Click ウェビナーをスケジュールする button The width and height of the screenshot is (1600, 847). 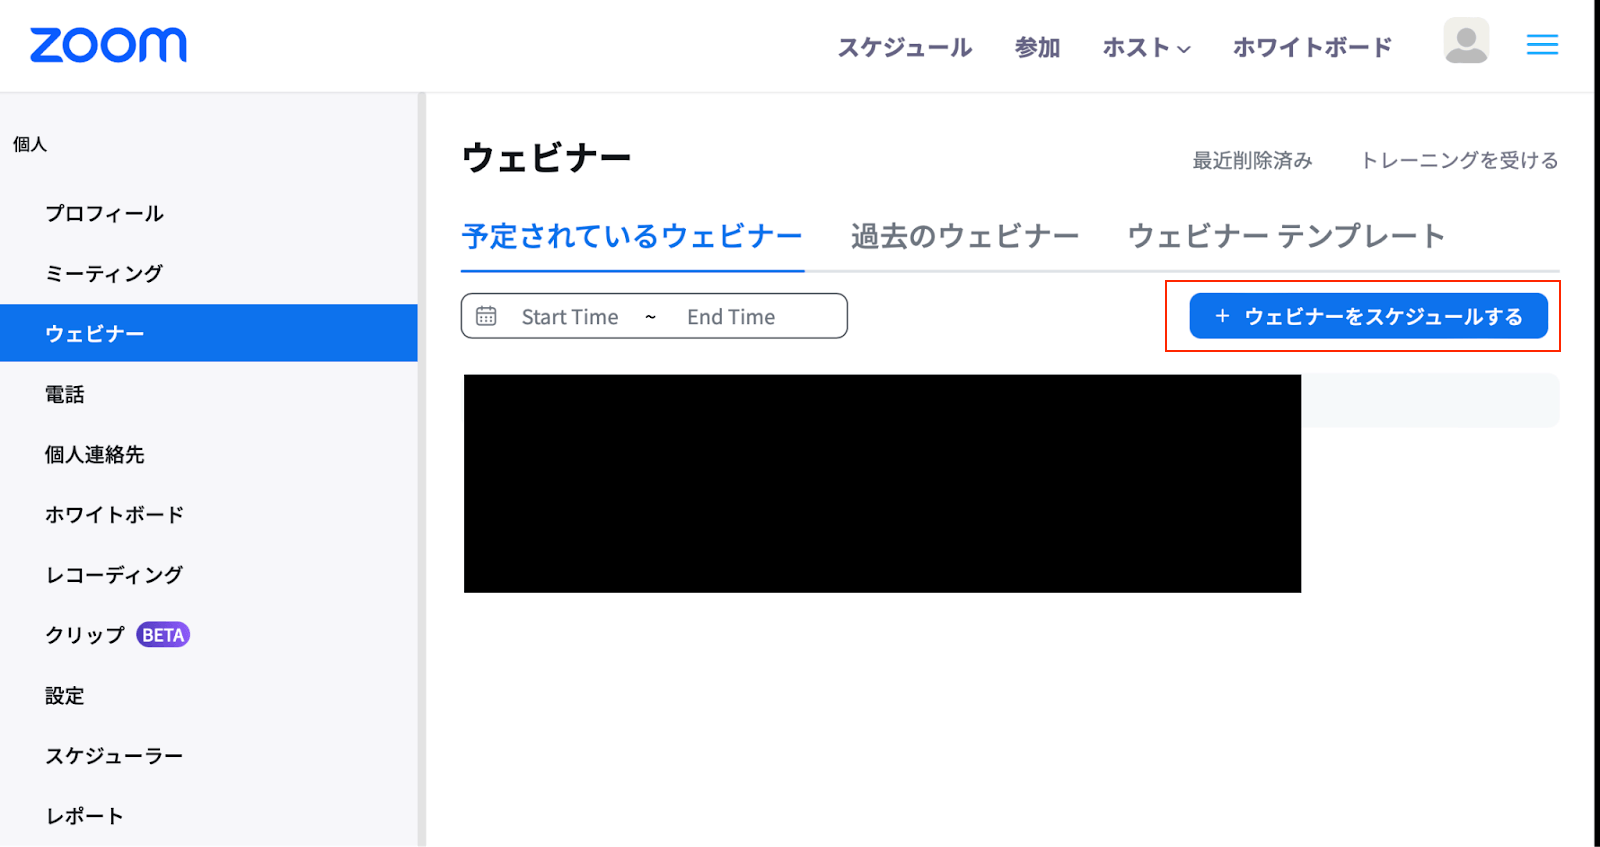tap(1368, 316)
